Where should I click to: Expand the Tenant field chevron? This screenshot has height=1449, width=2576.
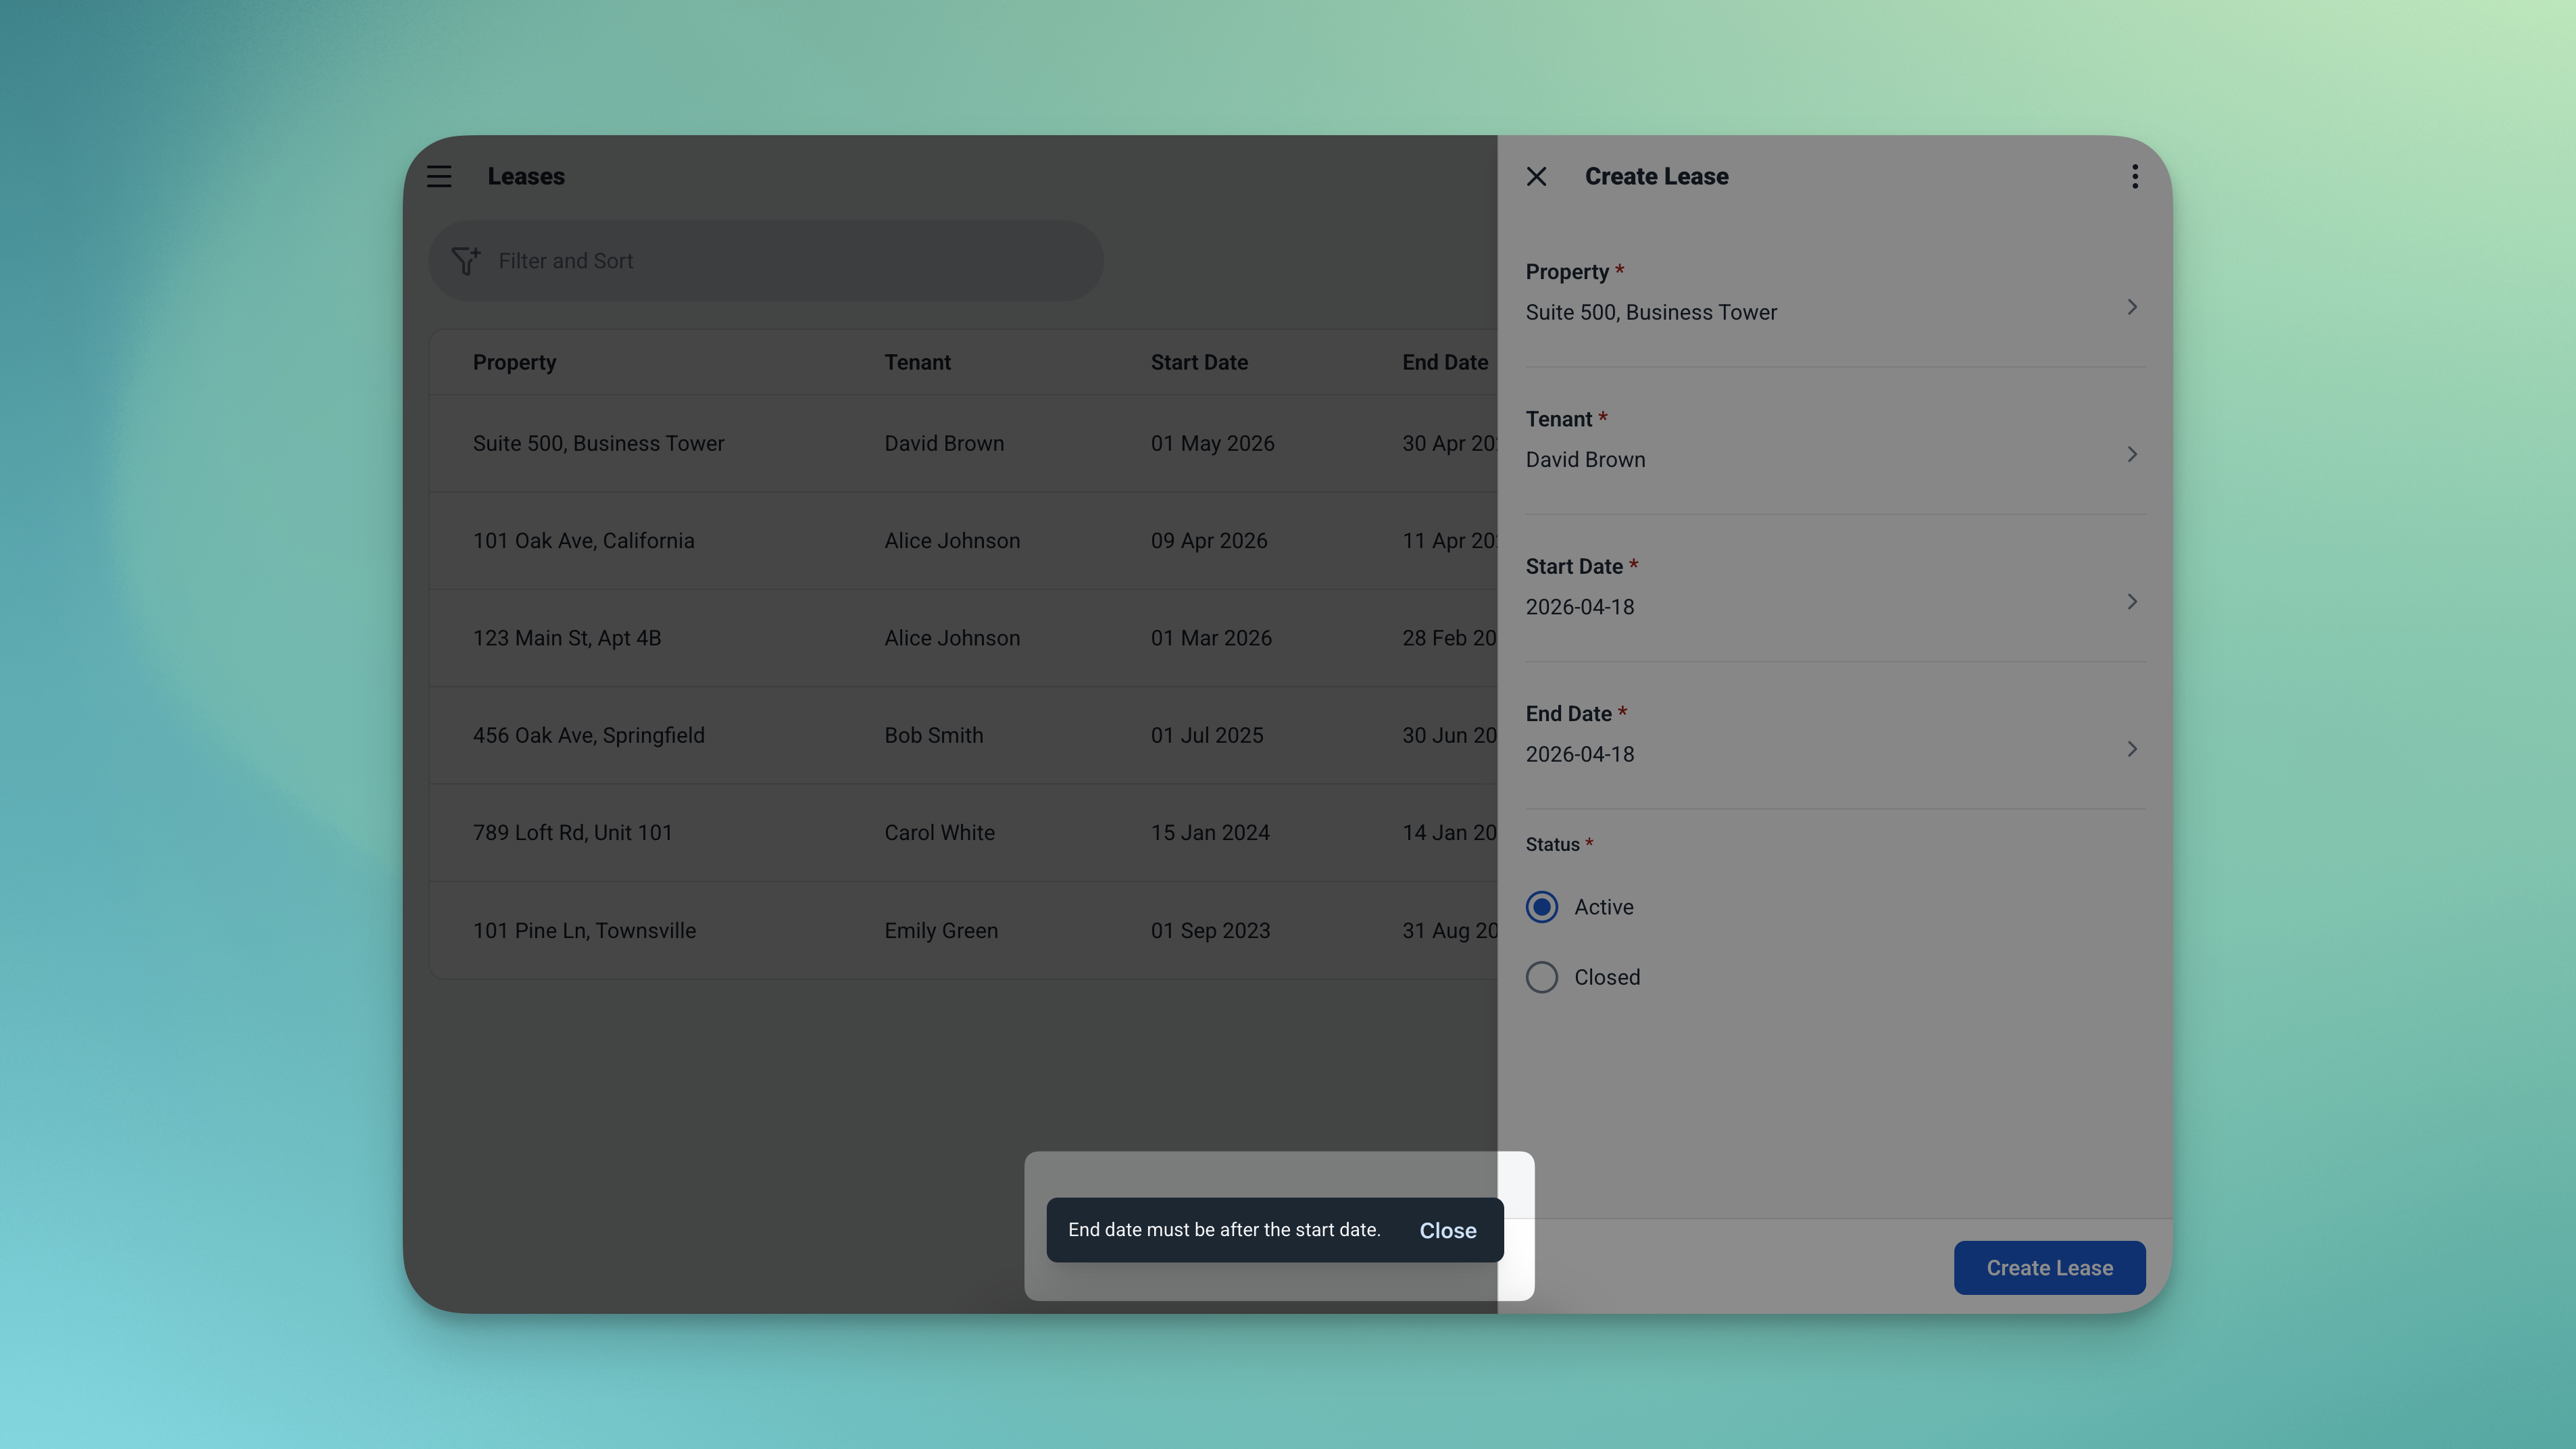(x=2131, y=454)
